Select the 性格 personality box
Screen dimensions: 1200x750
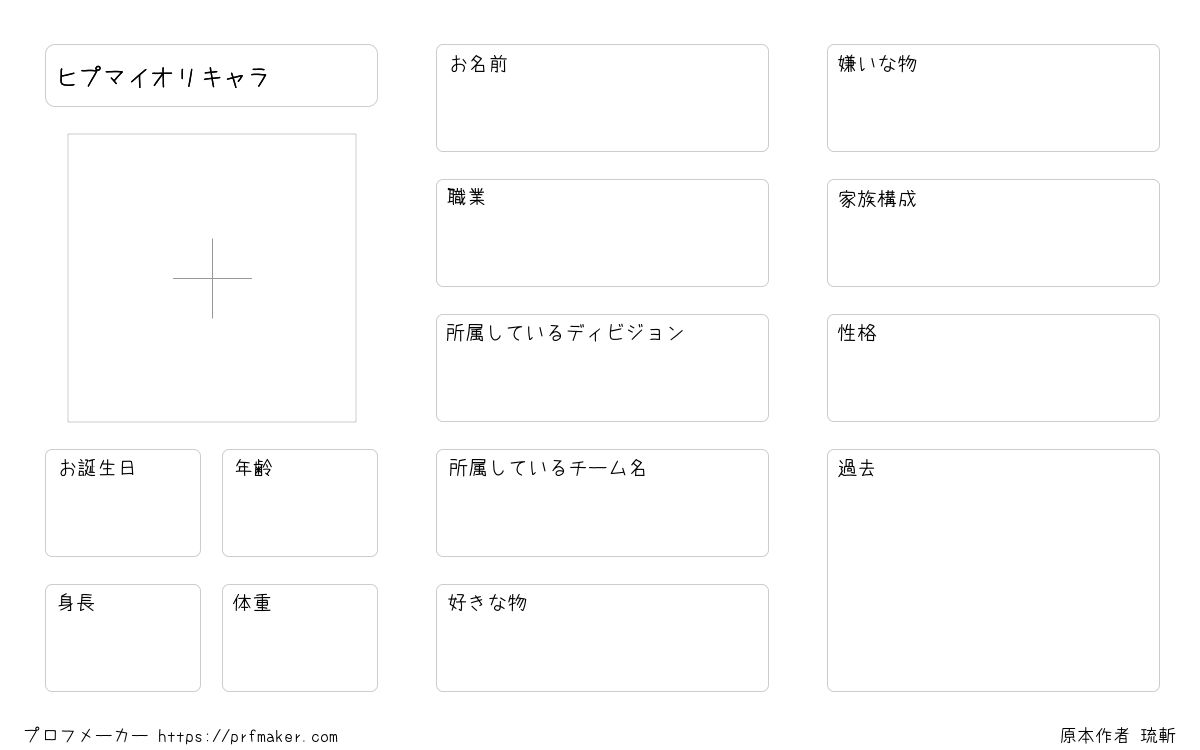(993, 368)
